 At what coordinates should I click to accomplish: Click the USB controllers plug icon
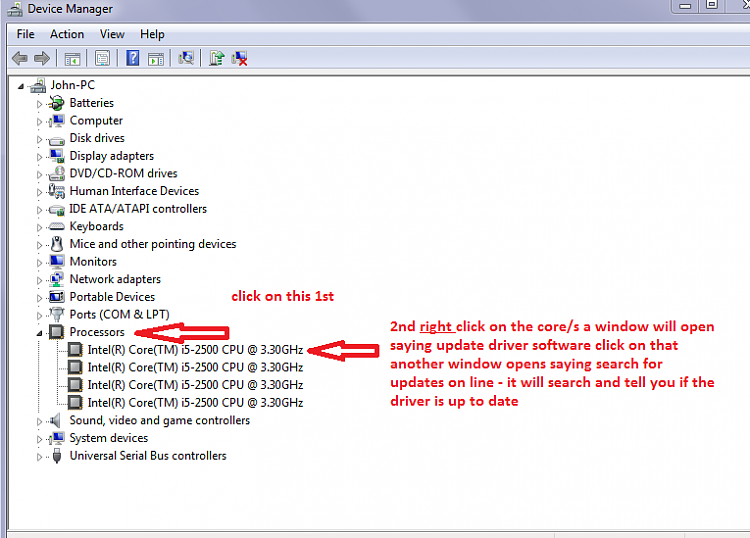point(57,456)
